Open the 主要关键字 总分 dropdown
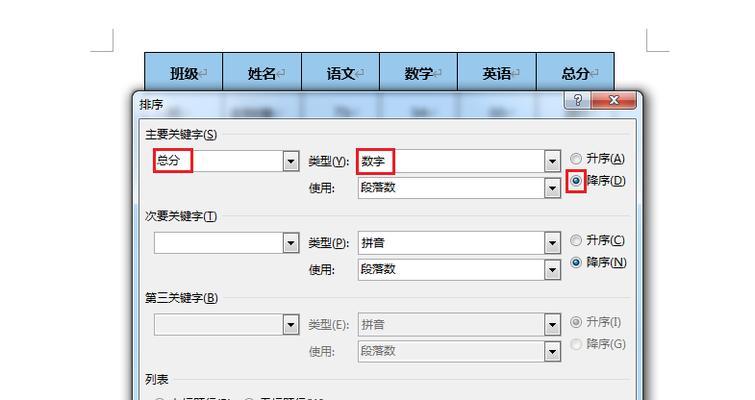 click(x=290, y=161)
